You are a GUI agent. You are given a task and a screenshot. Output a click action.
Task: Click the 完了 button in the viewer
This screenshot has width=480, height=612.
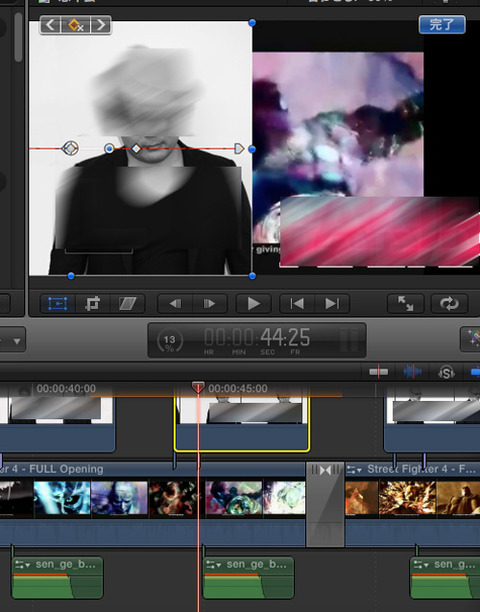[442, 25]
